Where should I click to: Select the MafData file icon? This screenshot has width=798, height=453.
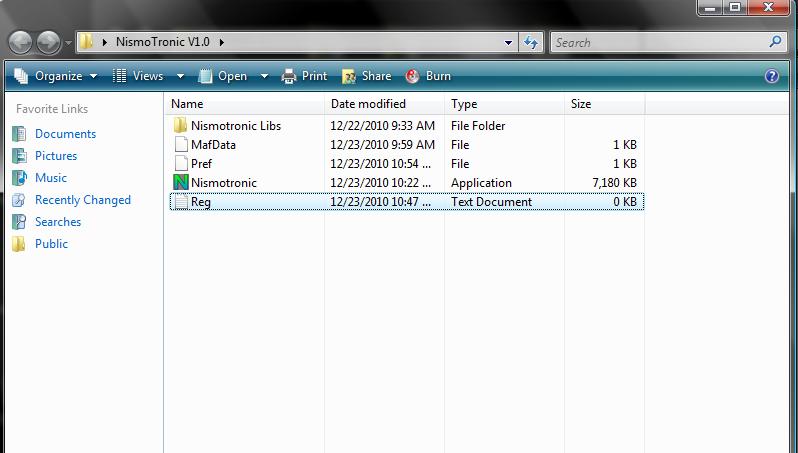coord(180,145)
